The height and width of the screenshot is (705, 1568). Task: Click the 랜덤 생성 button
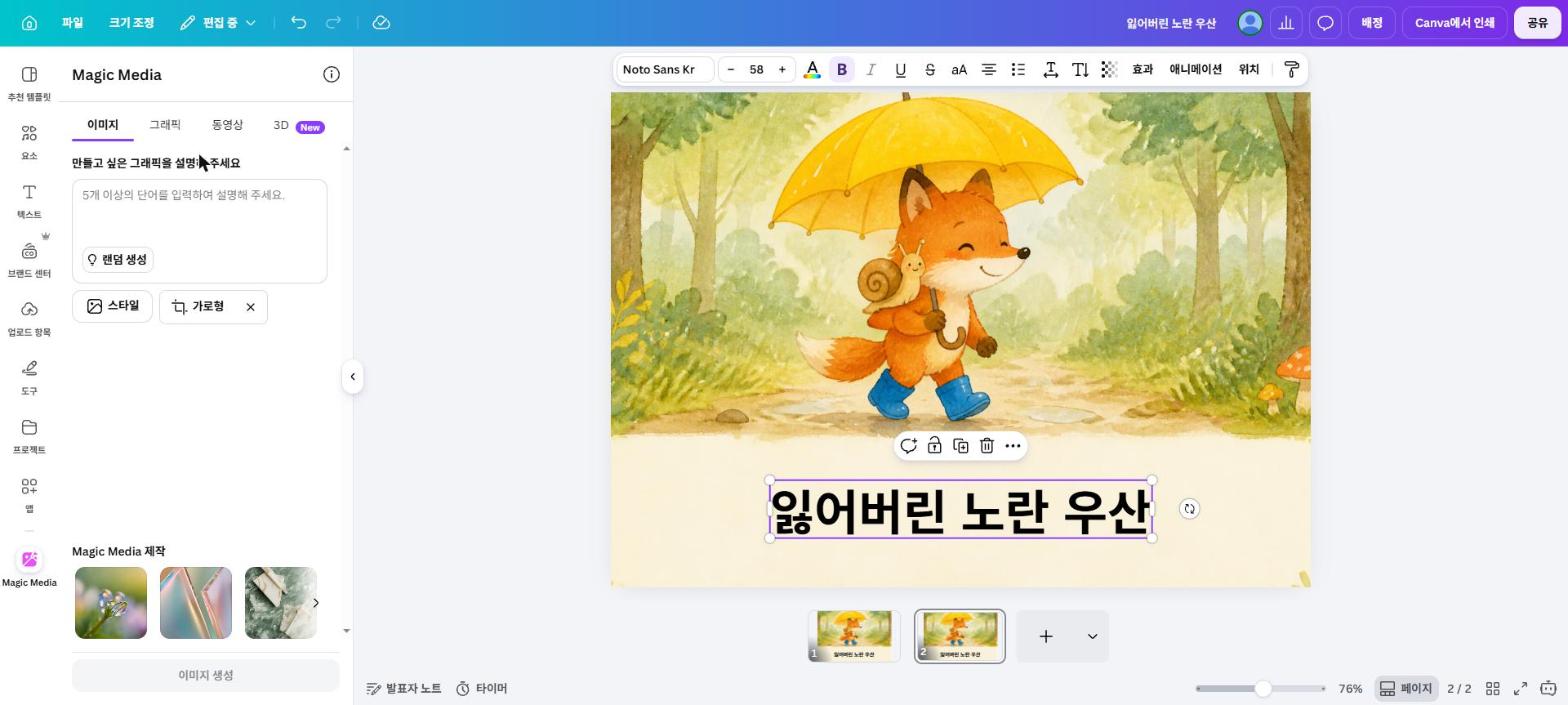click(118, 260)
